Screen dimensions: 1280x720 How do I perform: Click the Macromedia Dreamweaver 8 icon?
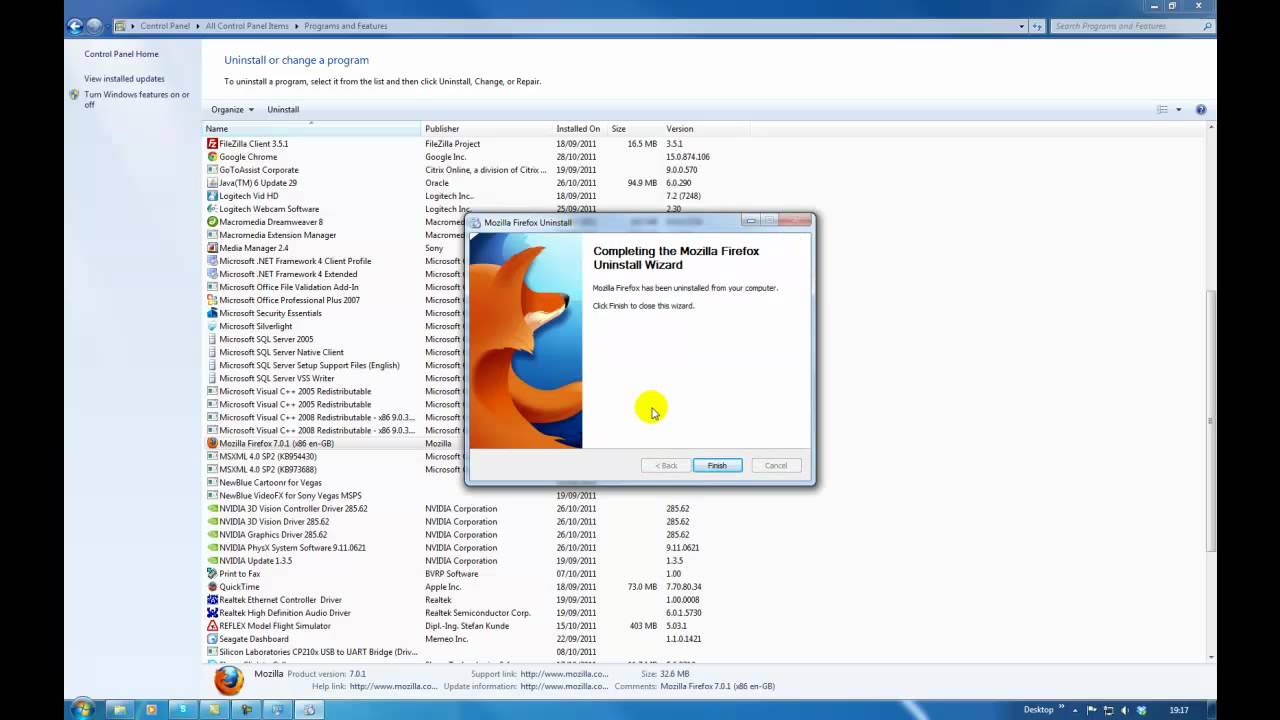212,222
